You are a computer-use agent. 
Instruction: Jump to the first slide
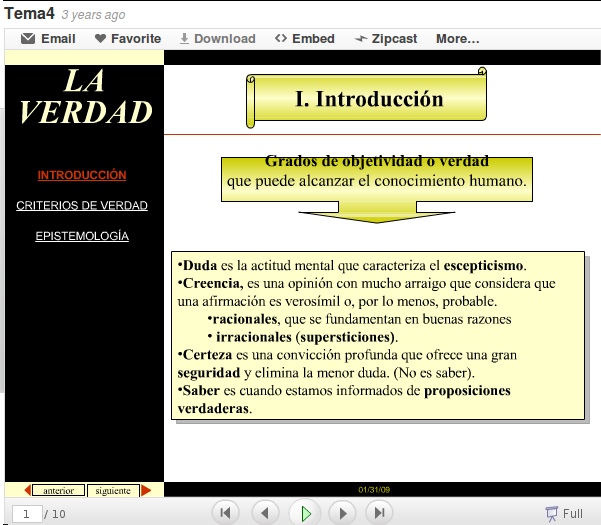pos(227,513)
